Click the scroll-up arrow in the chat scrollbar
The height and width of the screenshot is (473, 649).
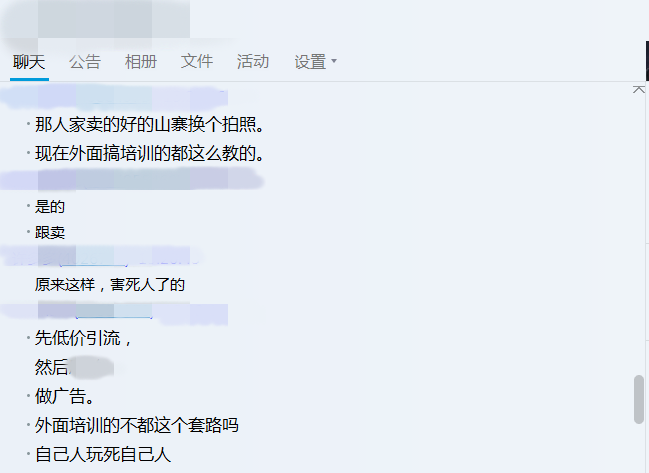tap(639, 90)
